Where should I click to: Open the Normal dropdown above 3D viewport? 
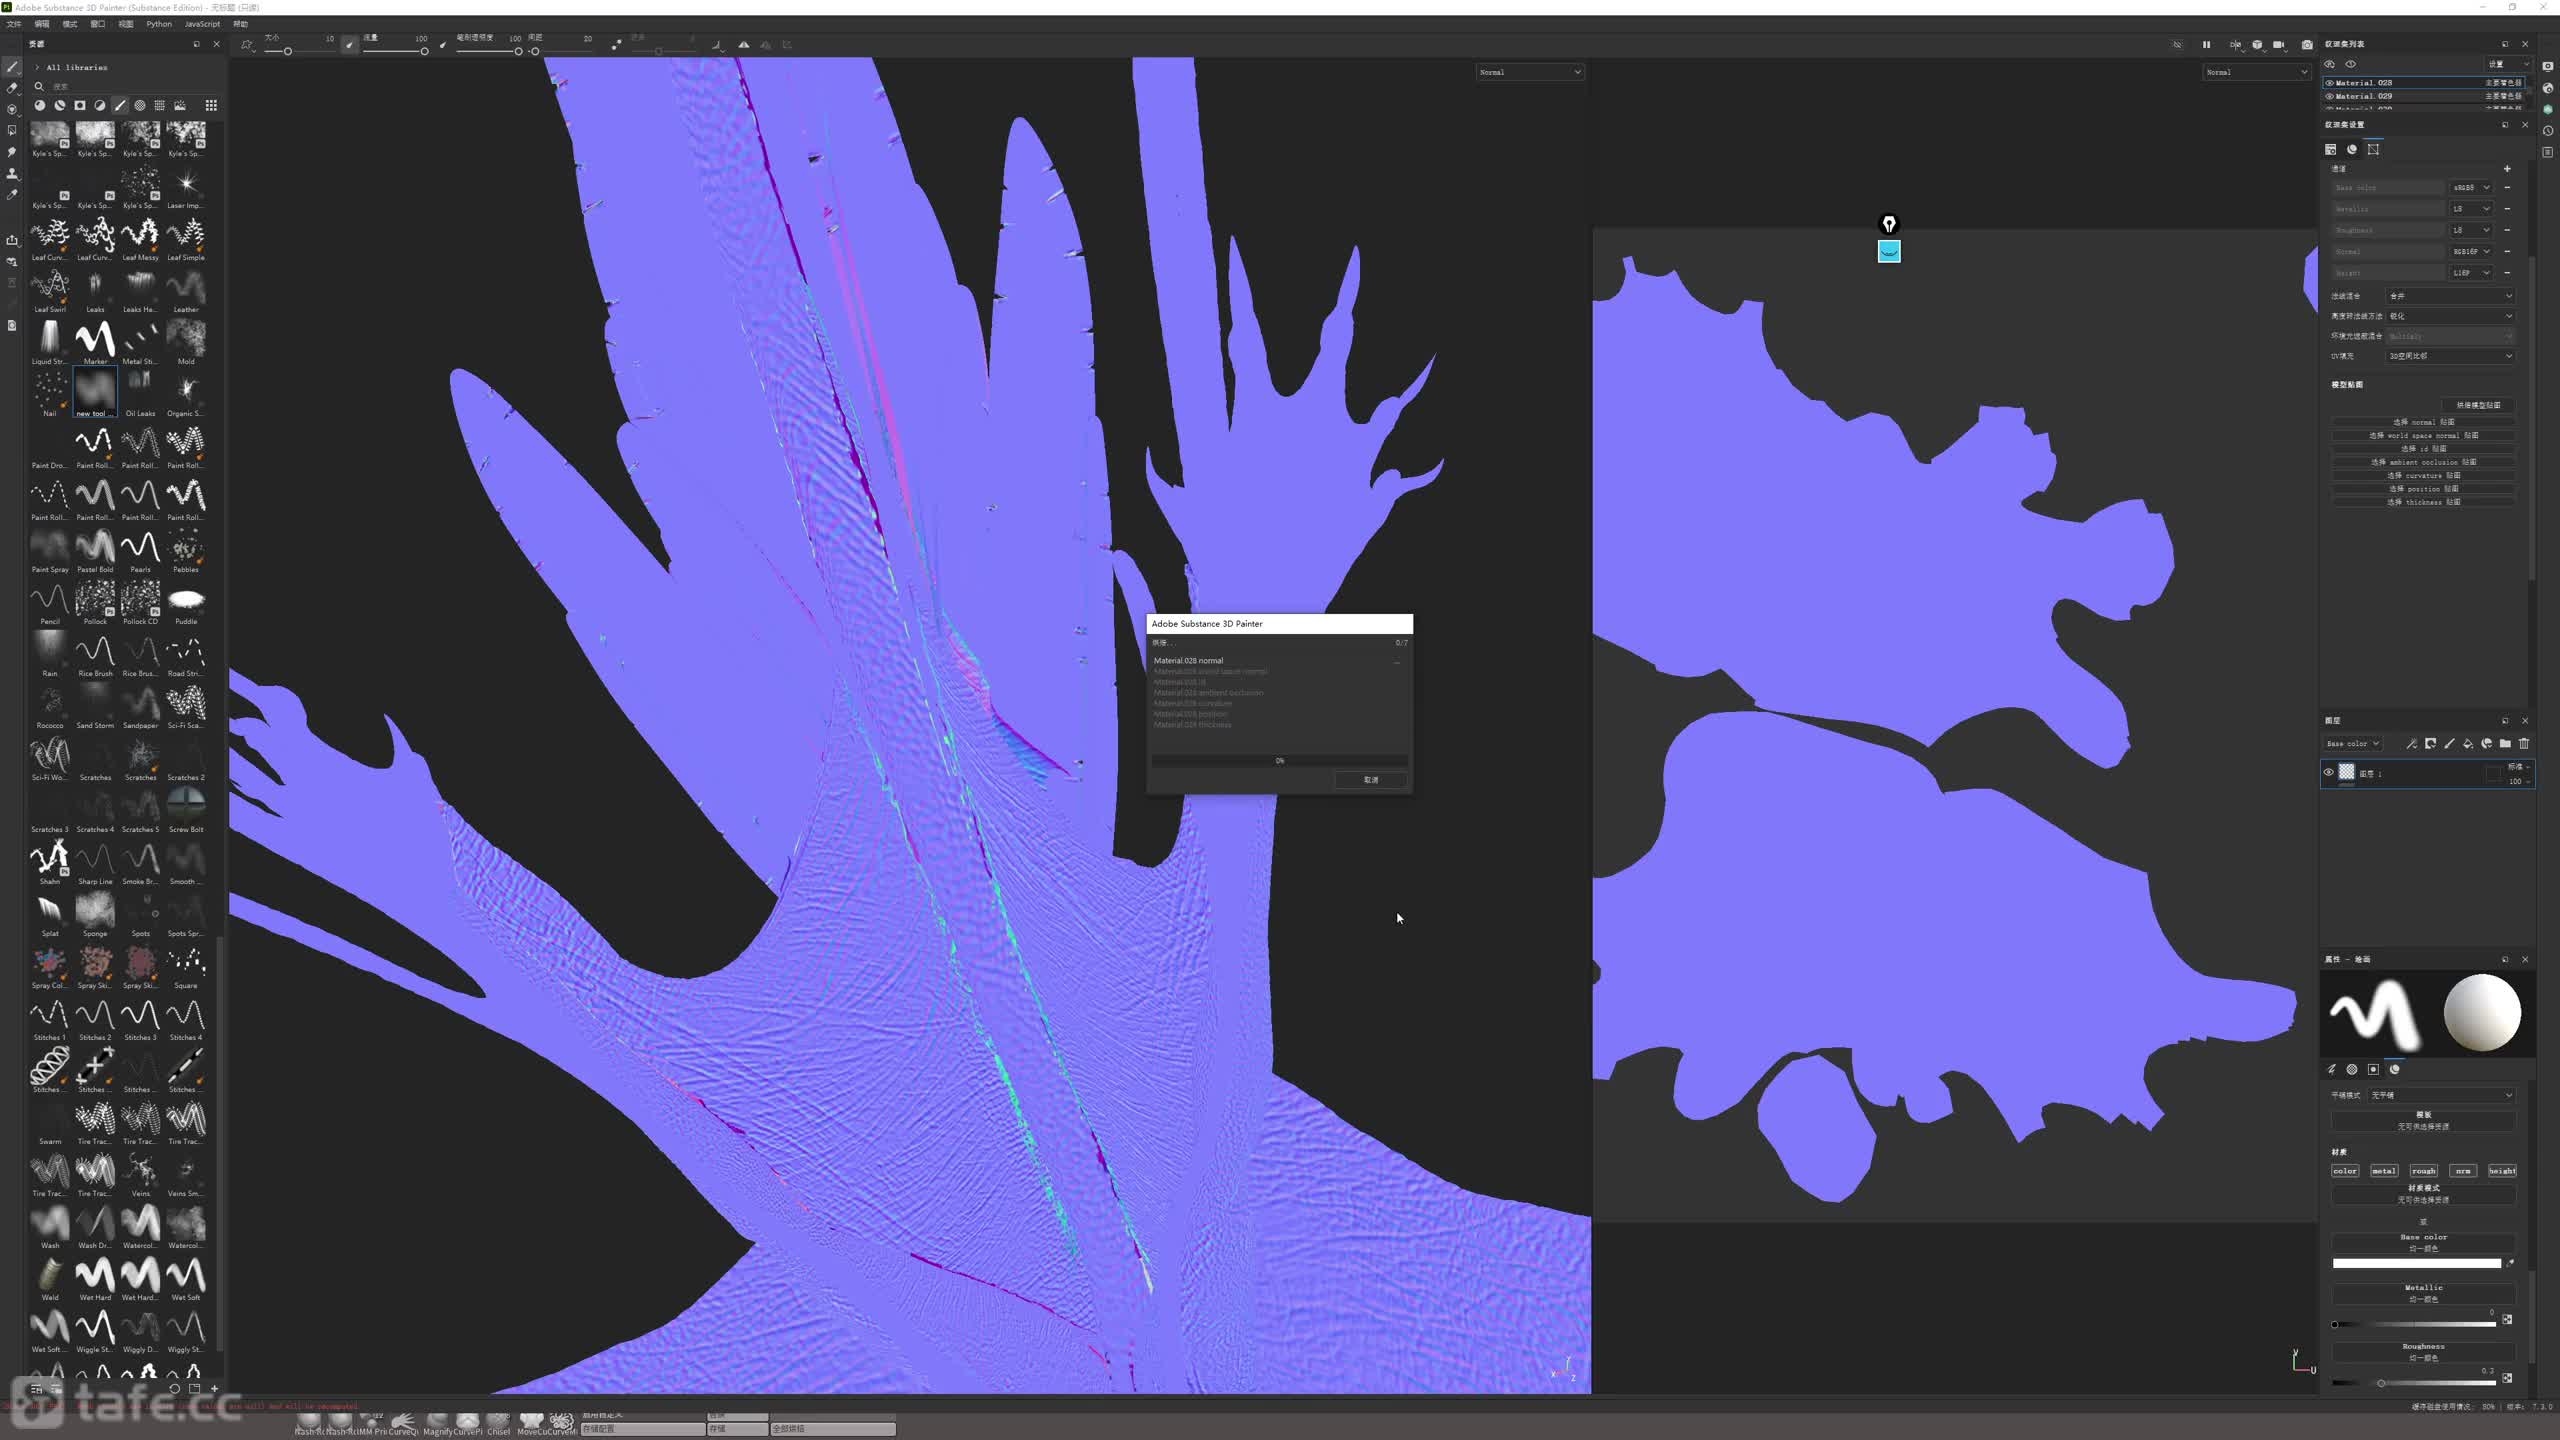click(x=1530, y=72)
